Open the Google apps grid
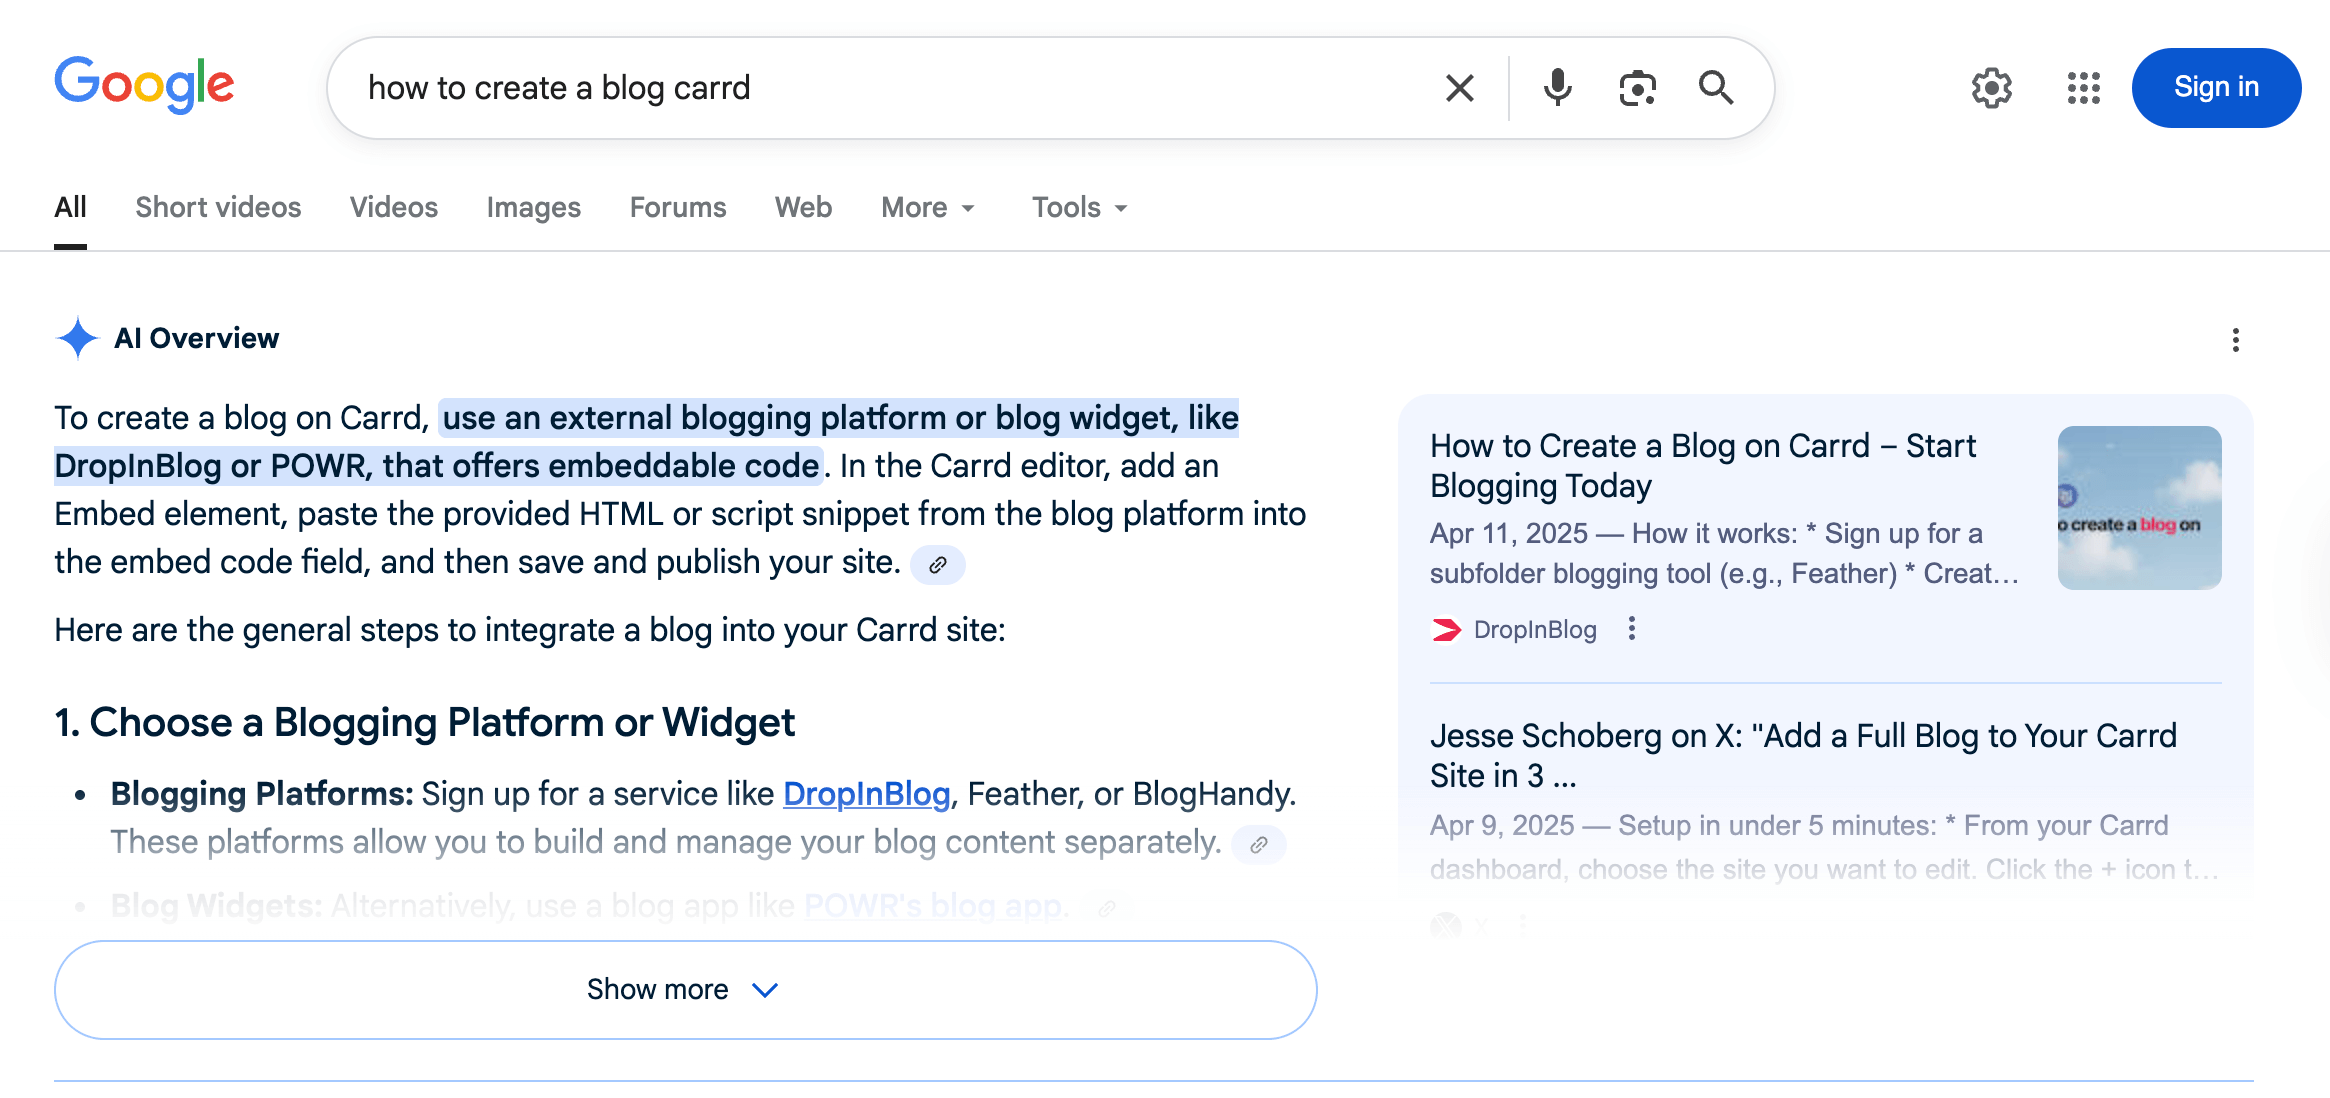The height and width of the screenshot is (1098, 2330). (x=2083, y=88)
